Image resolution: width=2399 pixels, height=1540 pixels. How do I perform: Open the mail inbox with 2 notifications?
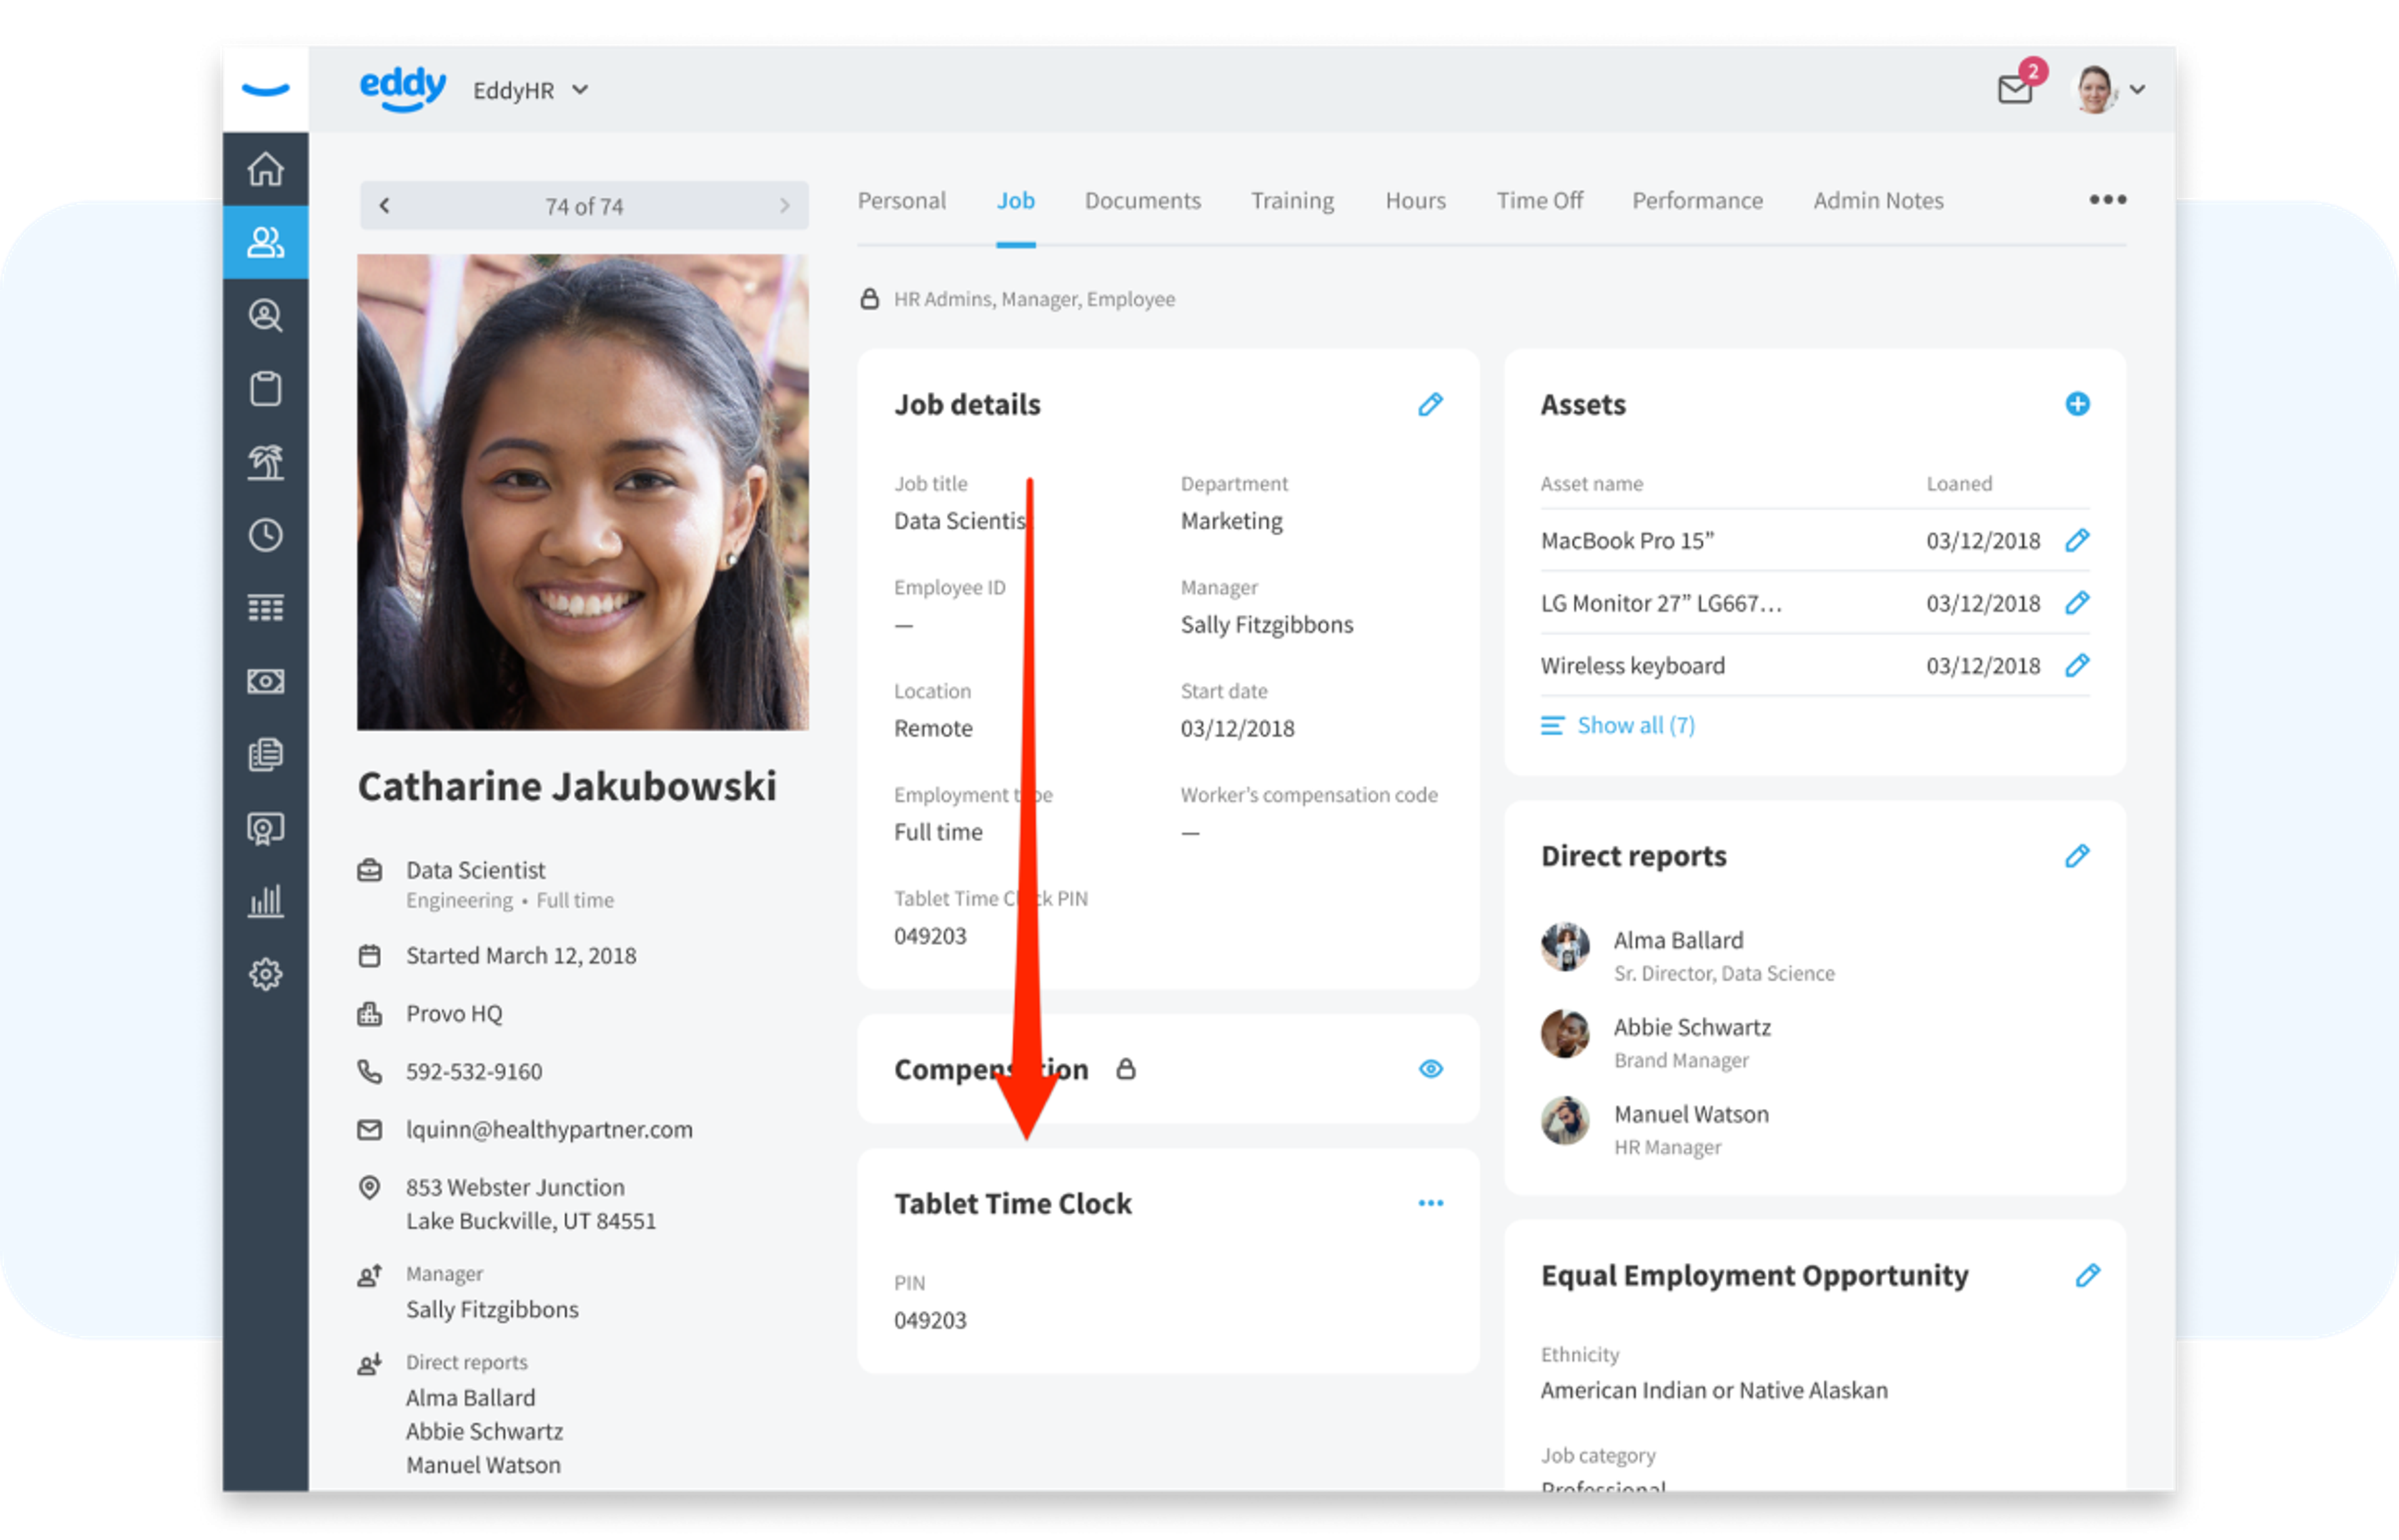point(2016,88)
